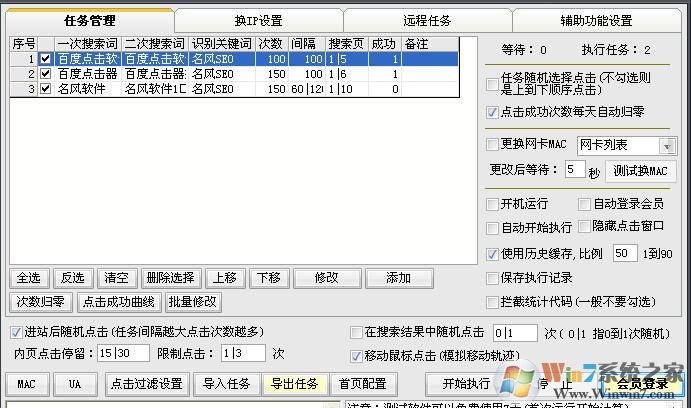Sort by 一次搜索词 column header
This screenshot has height=408, width=691.
88,44
